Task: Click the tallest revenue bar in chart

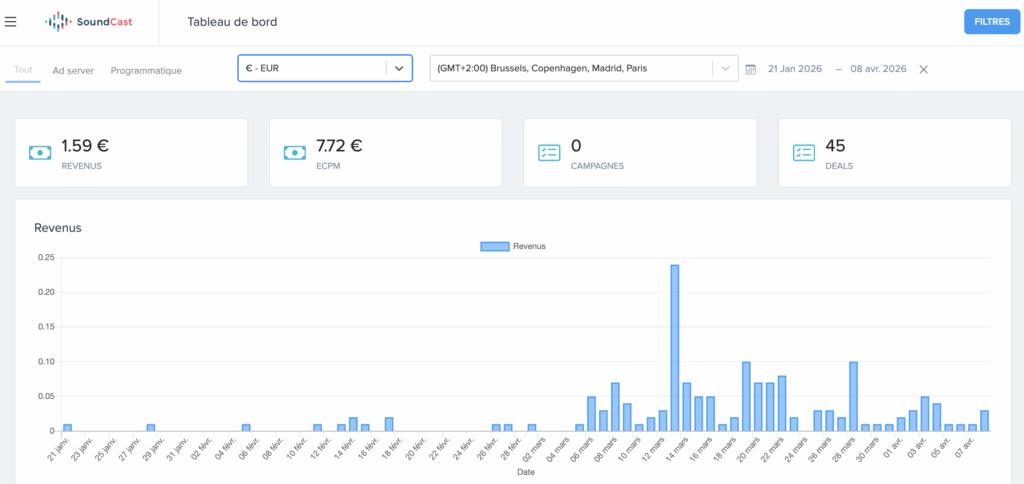Action: pyautogui.click(x=674, y=347)
